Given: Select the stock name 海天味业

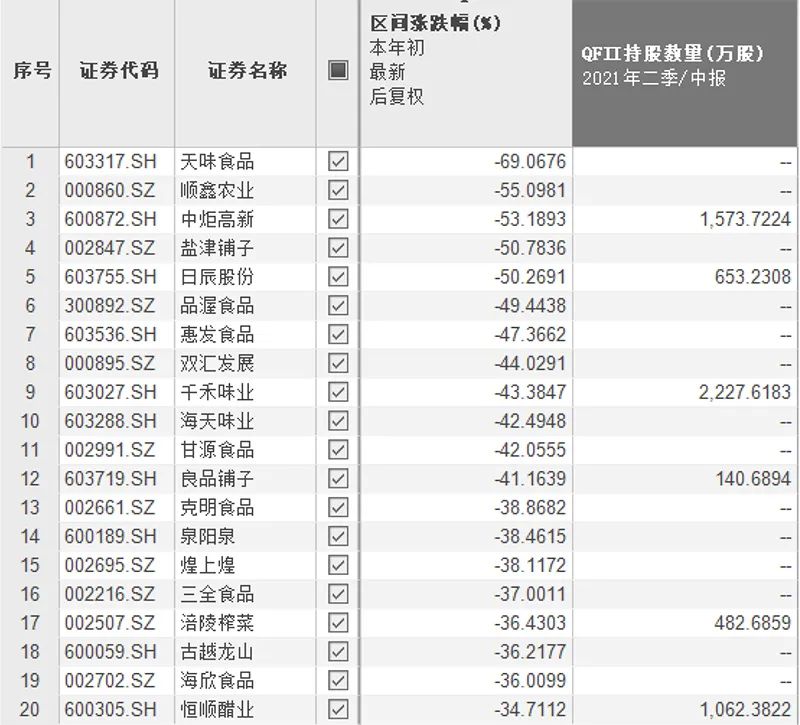Looking at the screenshot, I should (217, 421).
